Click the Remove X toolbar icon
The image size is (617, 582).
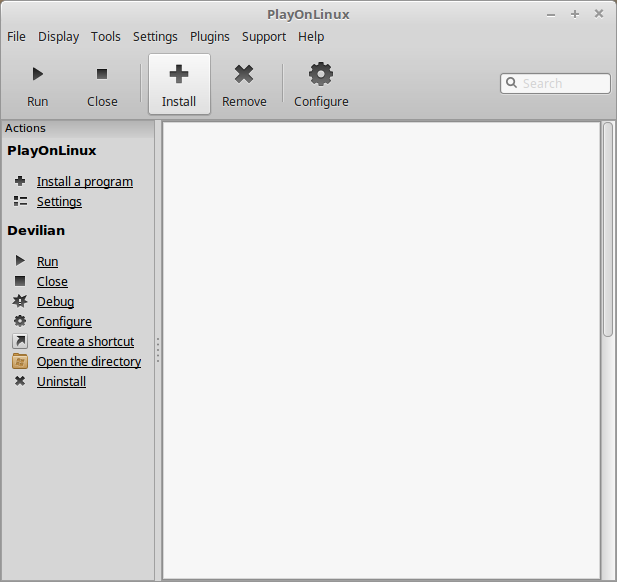pos(244,74)
